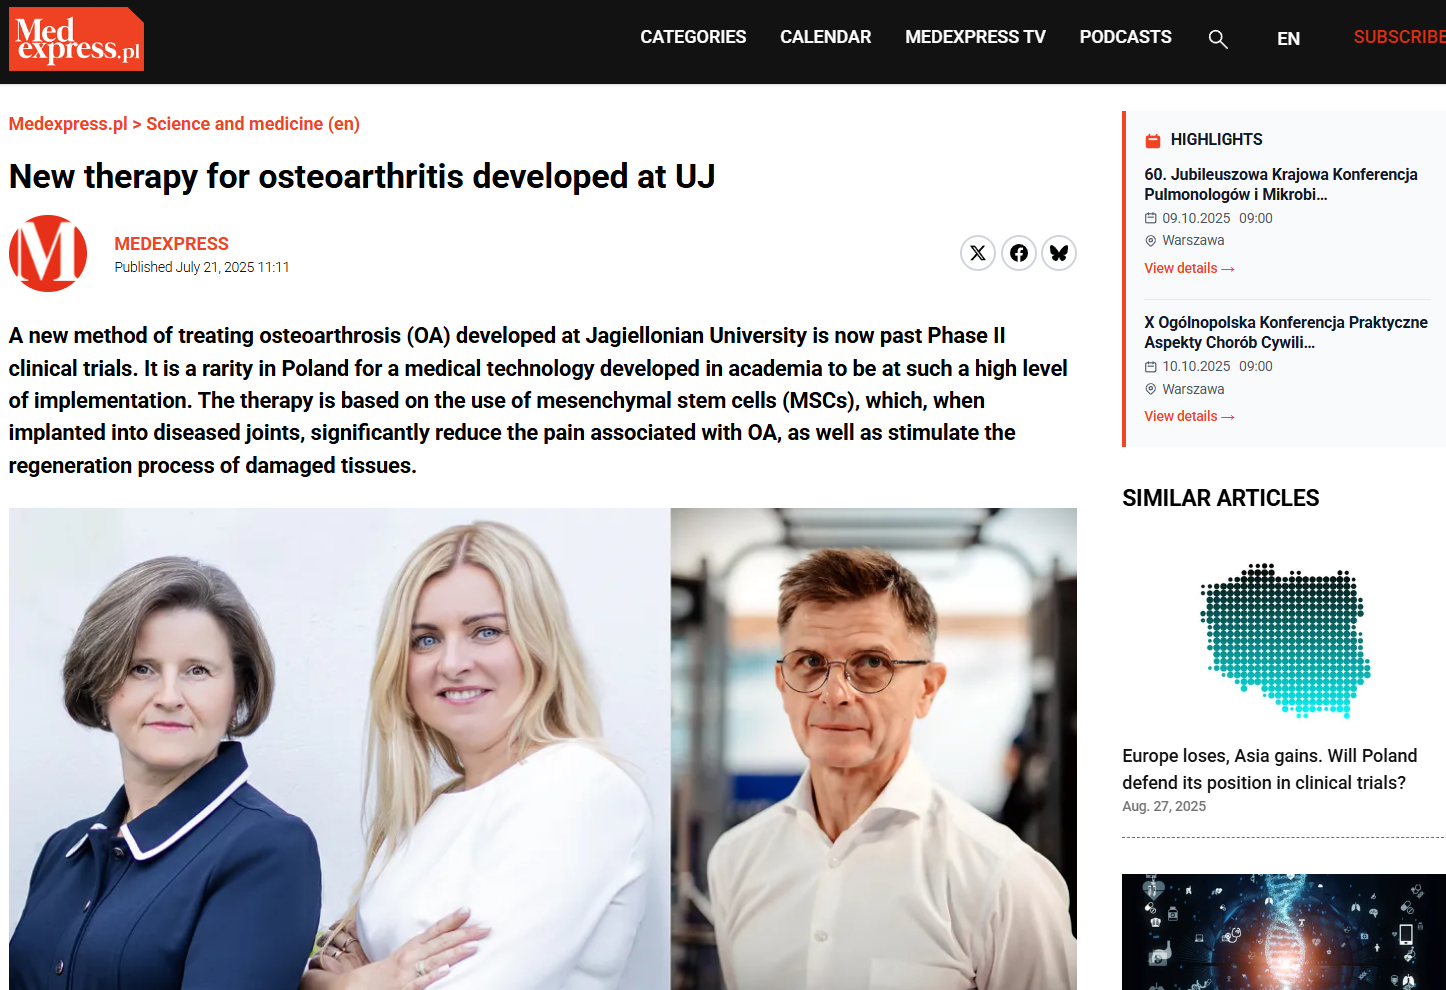Click the Subscribe link
1446x990 pixels.
click(x=1399, y=37)
